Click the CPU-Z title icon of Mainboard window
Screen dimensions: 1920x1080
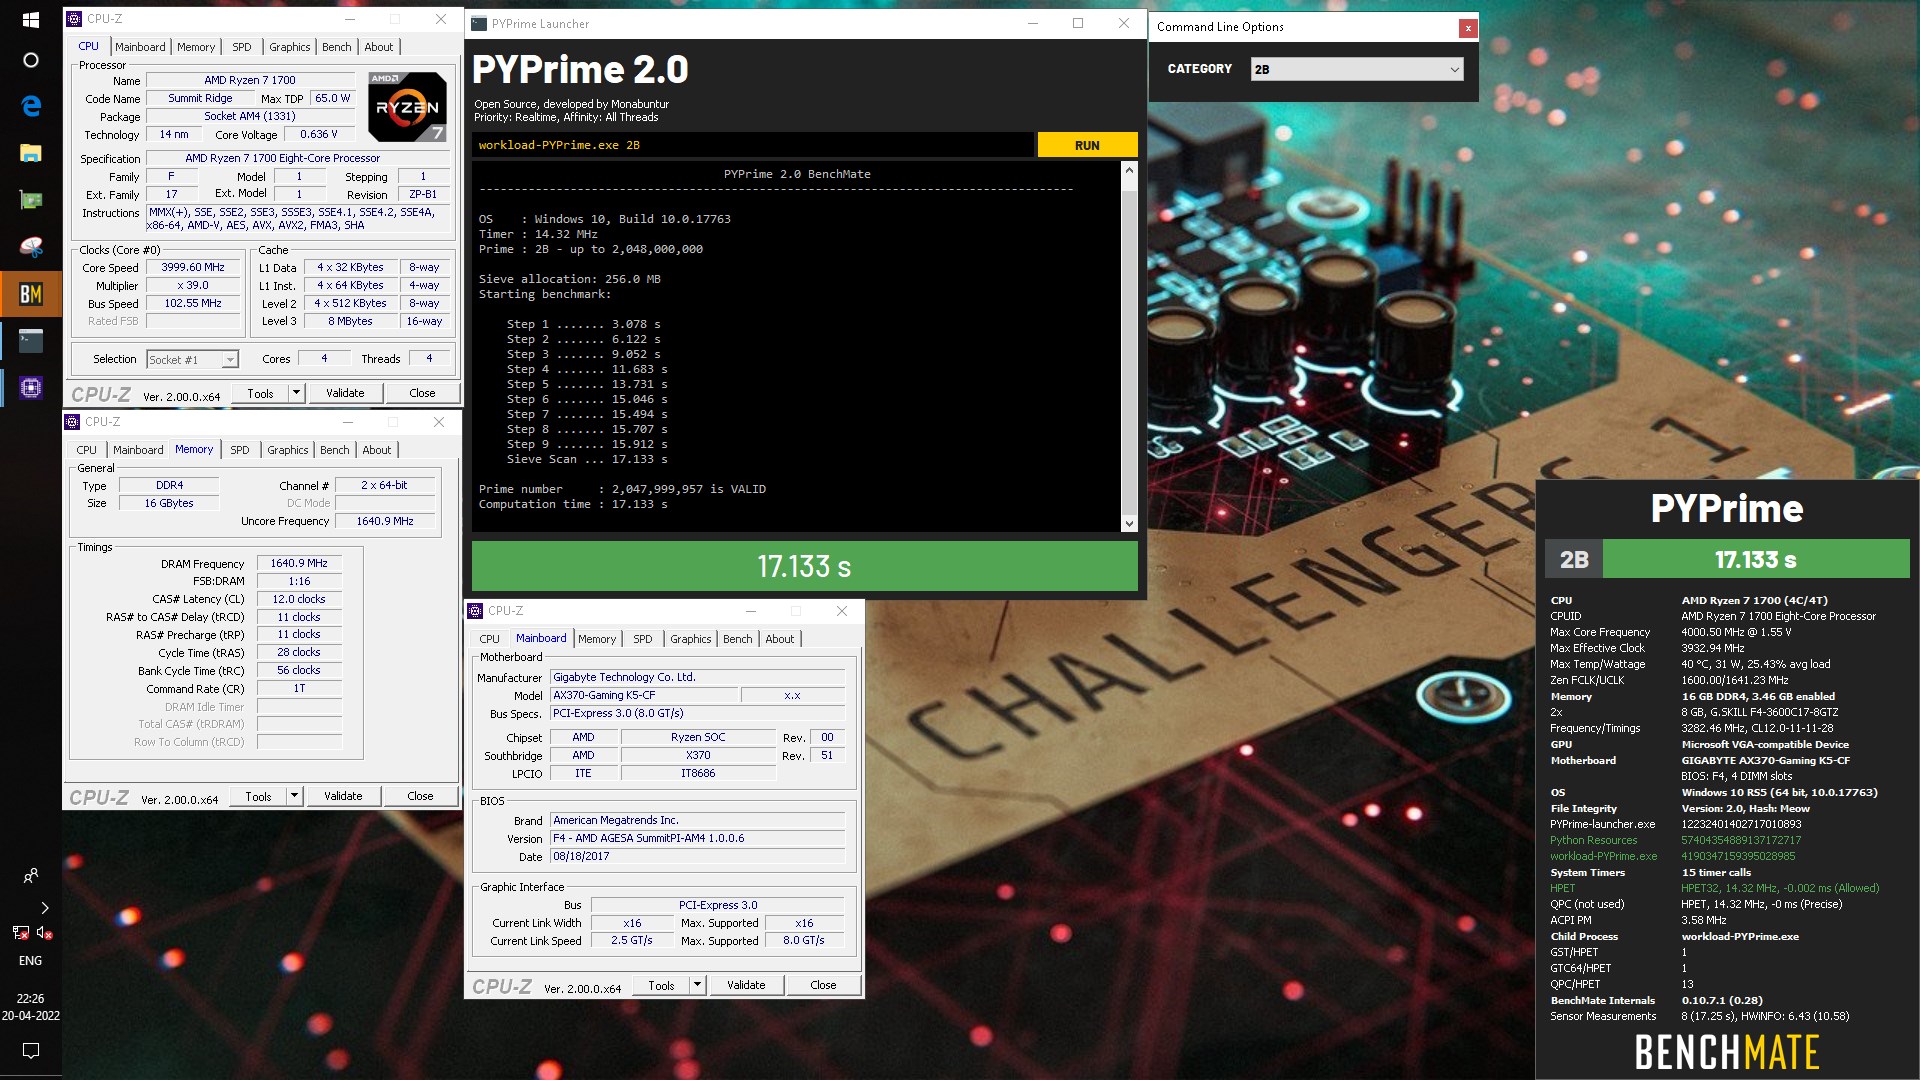pos(476,611)
